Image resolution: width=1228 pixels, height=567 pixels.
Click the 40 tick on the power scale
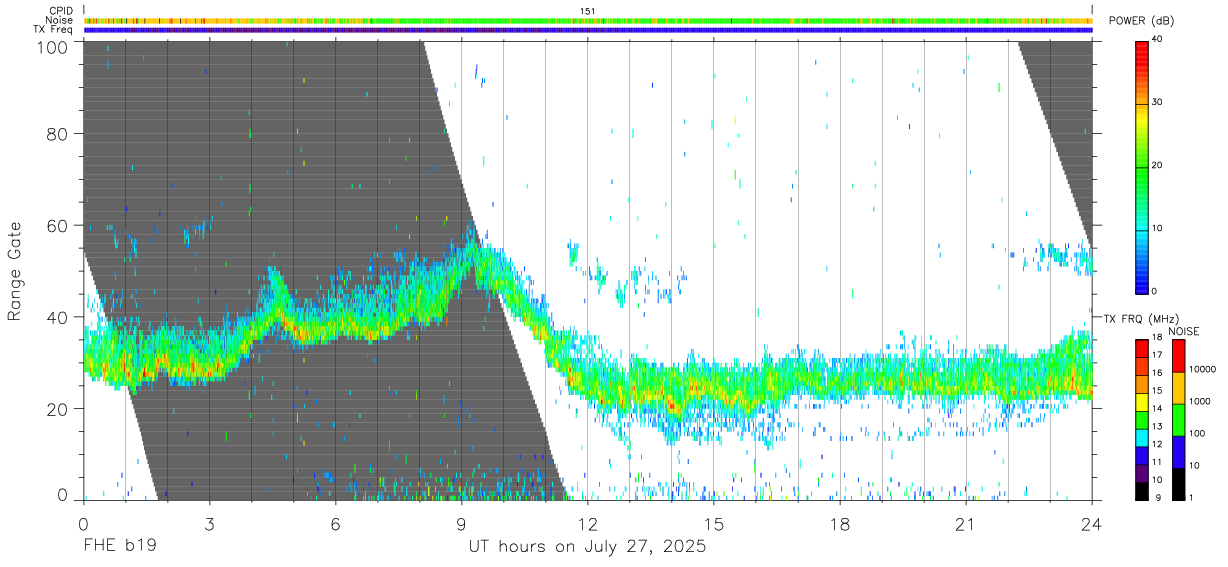(1158, 40)
